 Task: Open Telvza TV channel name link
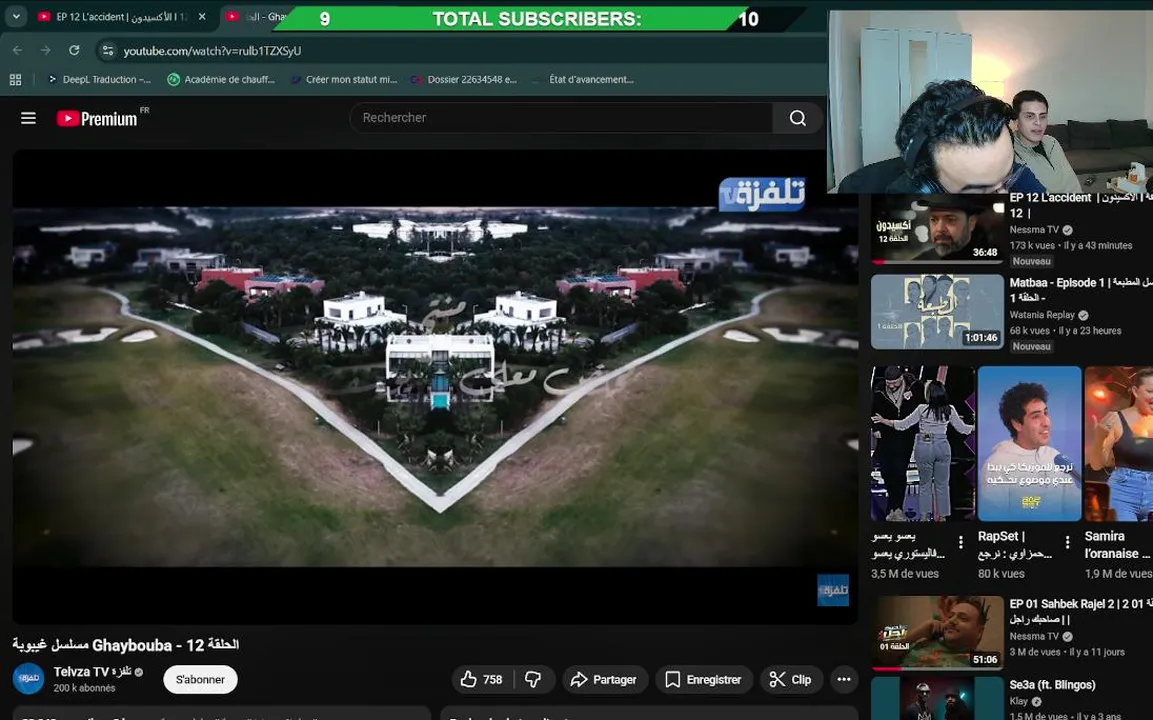pyautogui.click(x=92, y=671)
